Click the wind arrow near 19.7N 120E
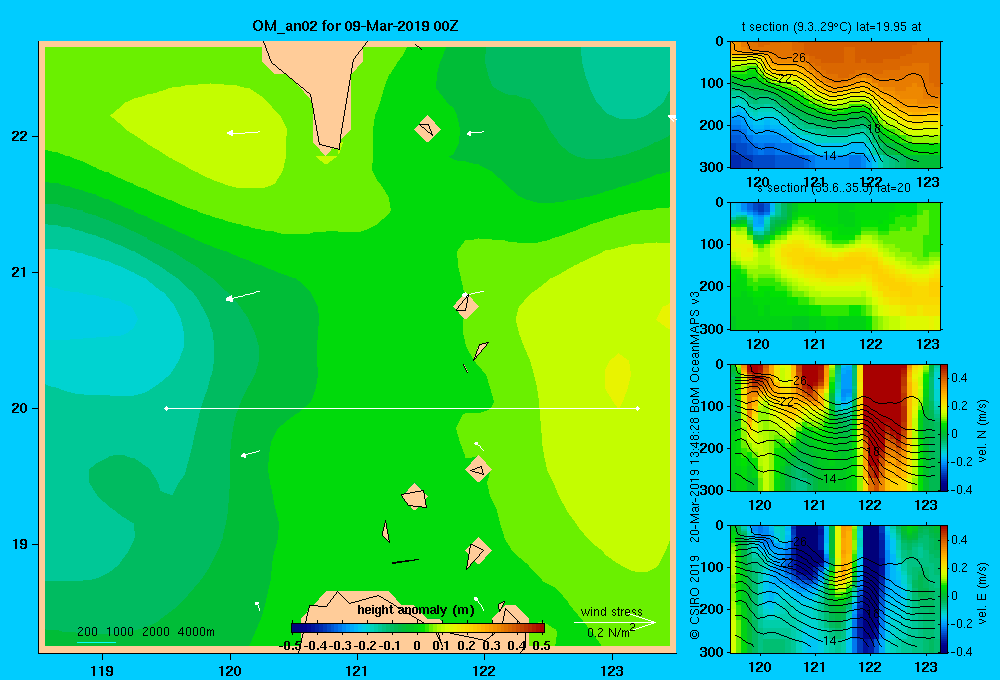1000x680 pixels. pyautogui.click(x=250, y=454)
